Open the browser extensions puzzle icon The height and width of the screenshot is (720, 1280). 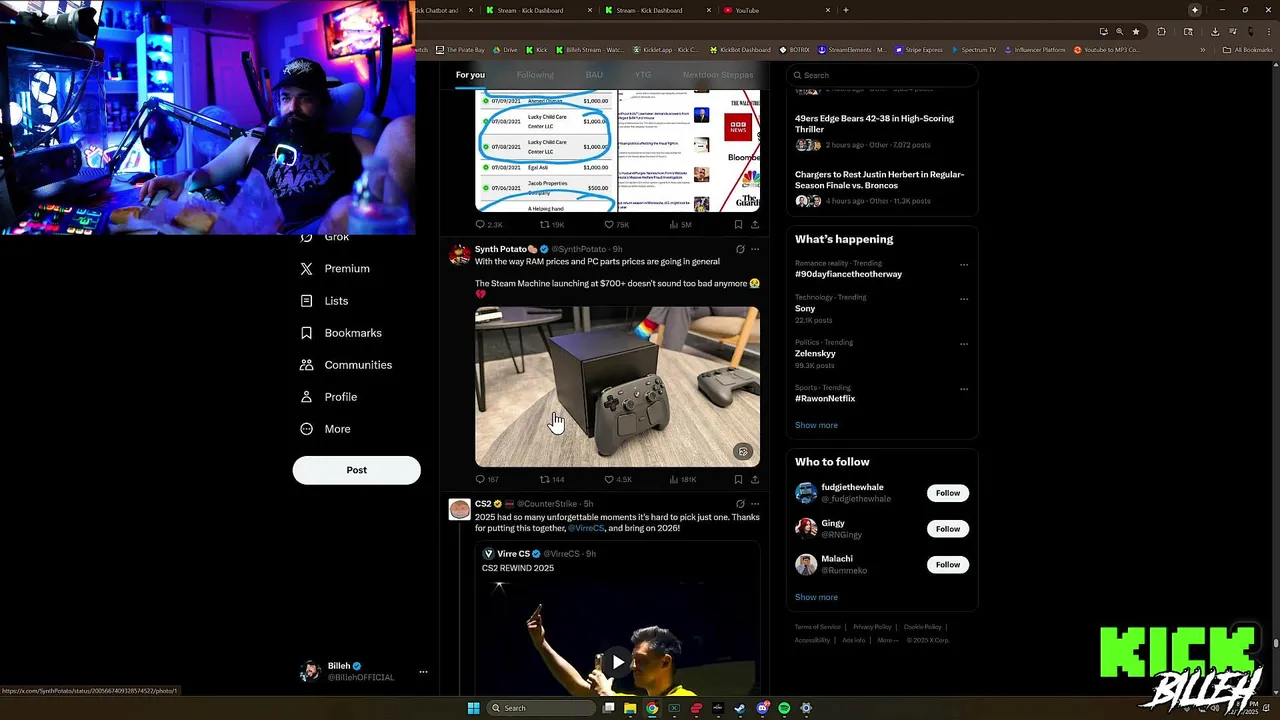tap(1161, 31)
